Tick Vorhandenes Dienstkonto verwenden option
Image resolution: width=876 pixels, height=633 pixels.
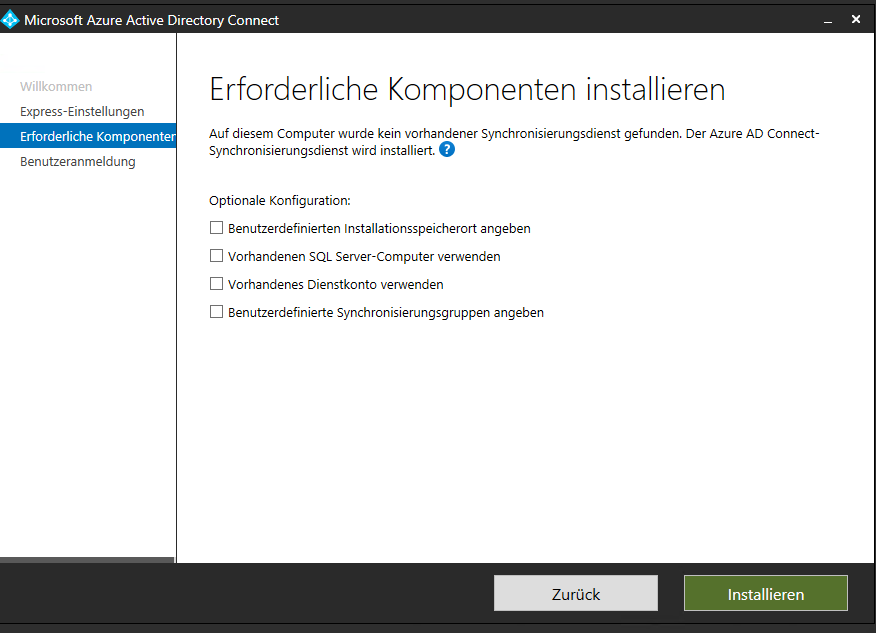coord(216,284)
